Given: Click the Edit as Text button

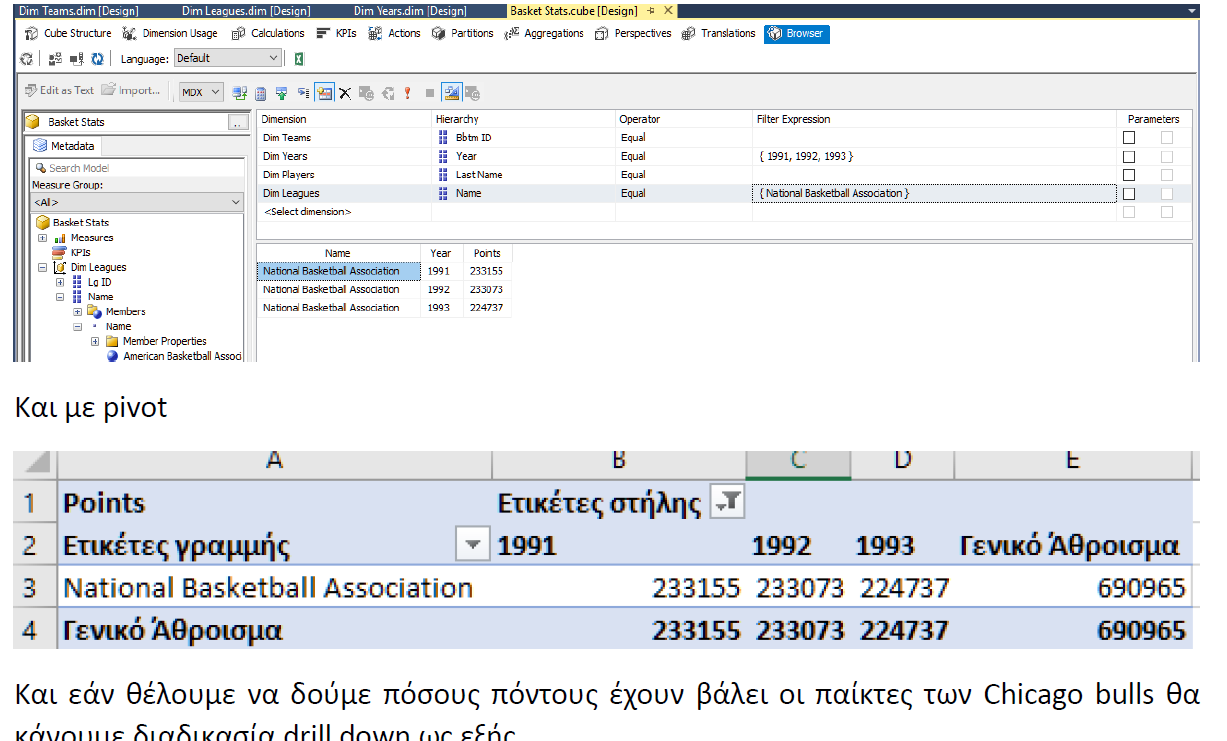Looking at the screenshot, I should pyautogui.click(x=59, y=90).
